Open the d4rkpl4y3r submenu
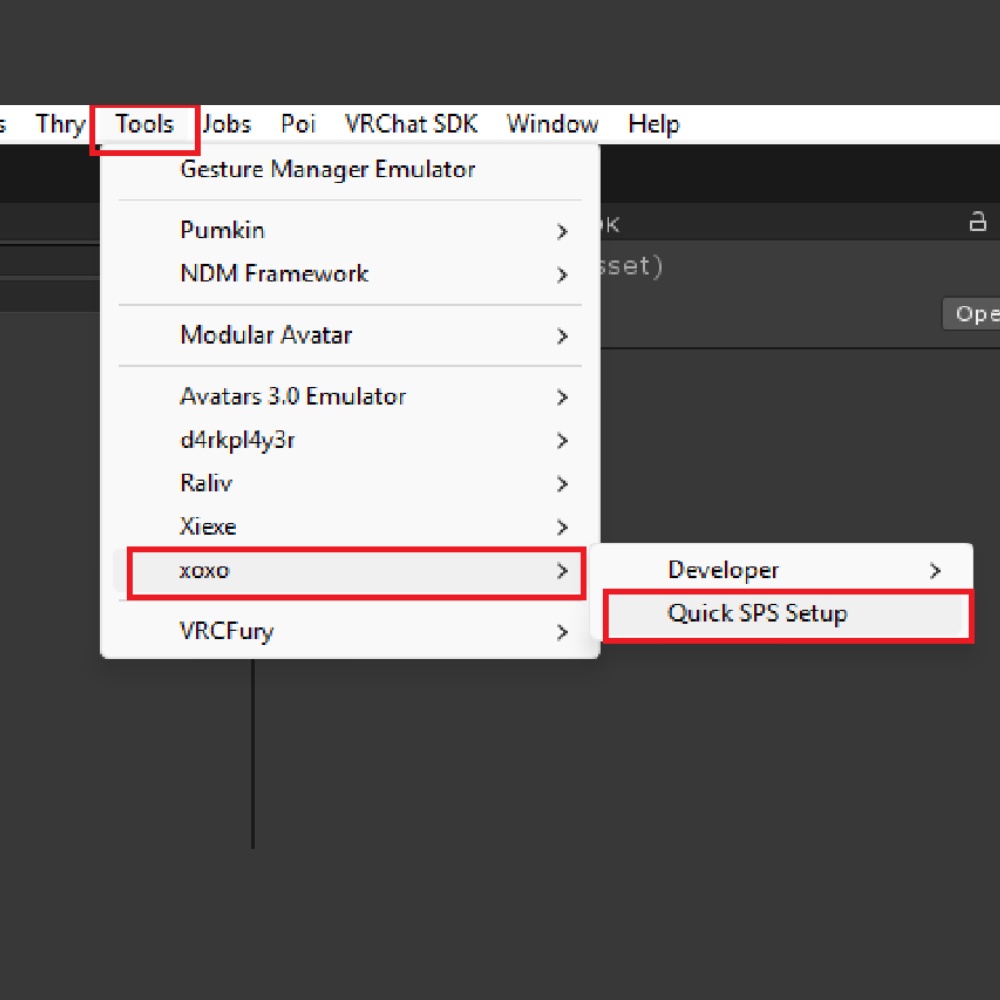The width and height of the screenshot is (1000, 1000). pos(349,440)
